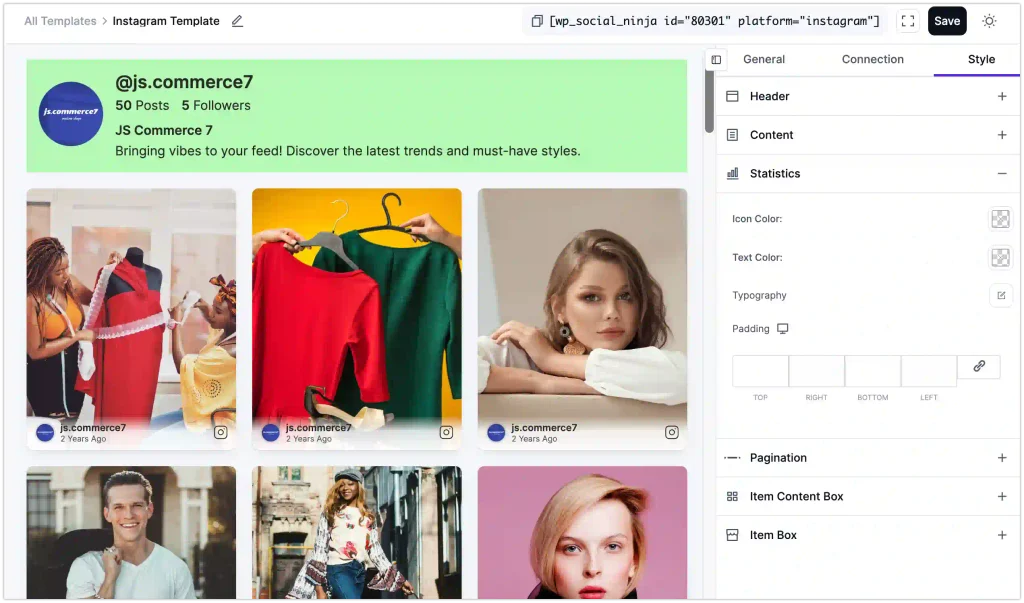Image resolution: width=1024 pixels, height=603 pixels.
Task: Select the Style tab
Action: [x=981, y=59]
